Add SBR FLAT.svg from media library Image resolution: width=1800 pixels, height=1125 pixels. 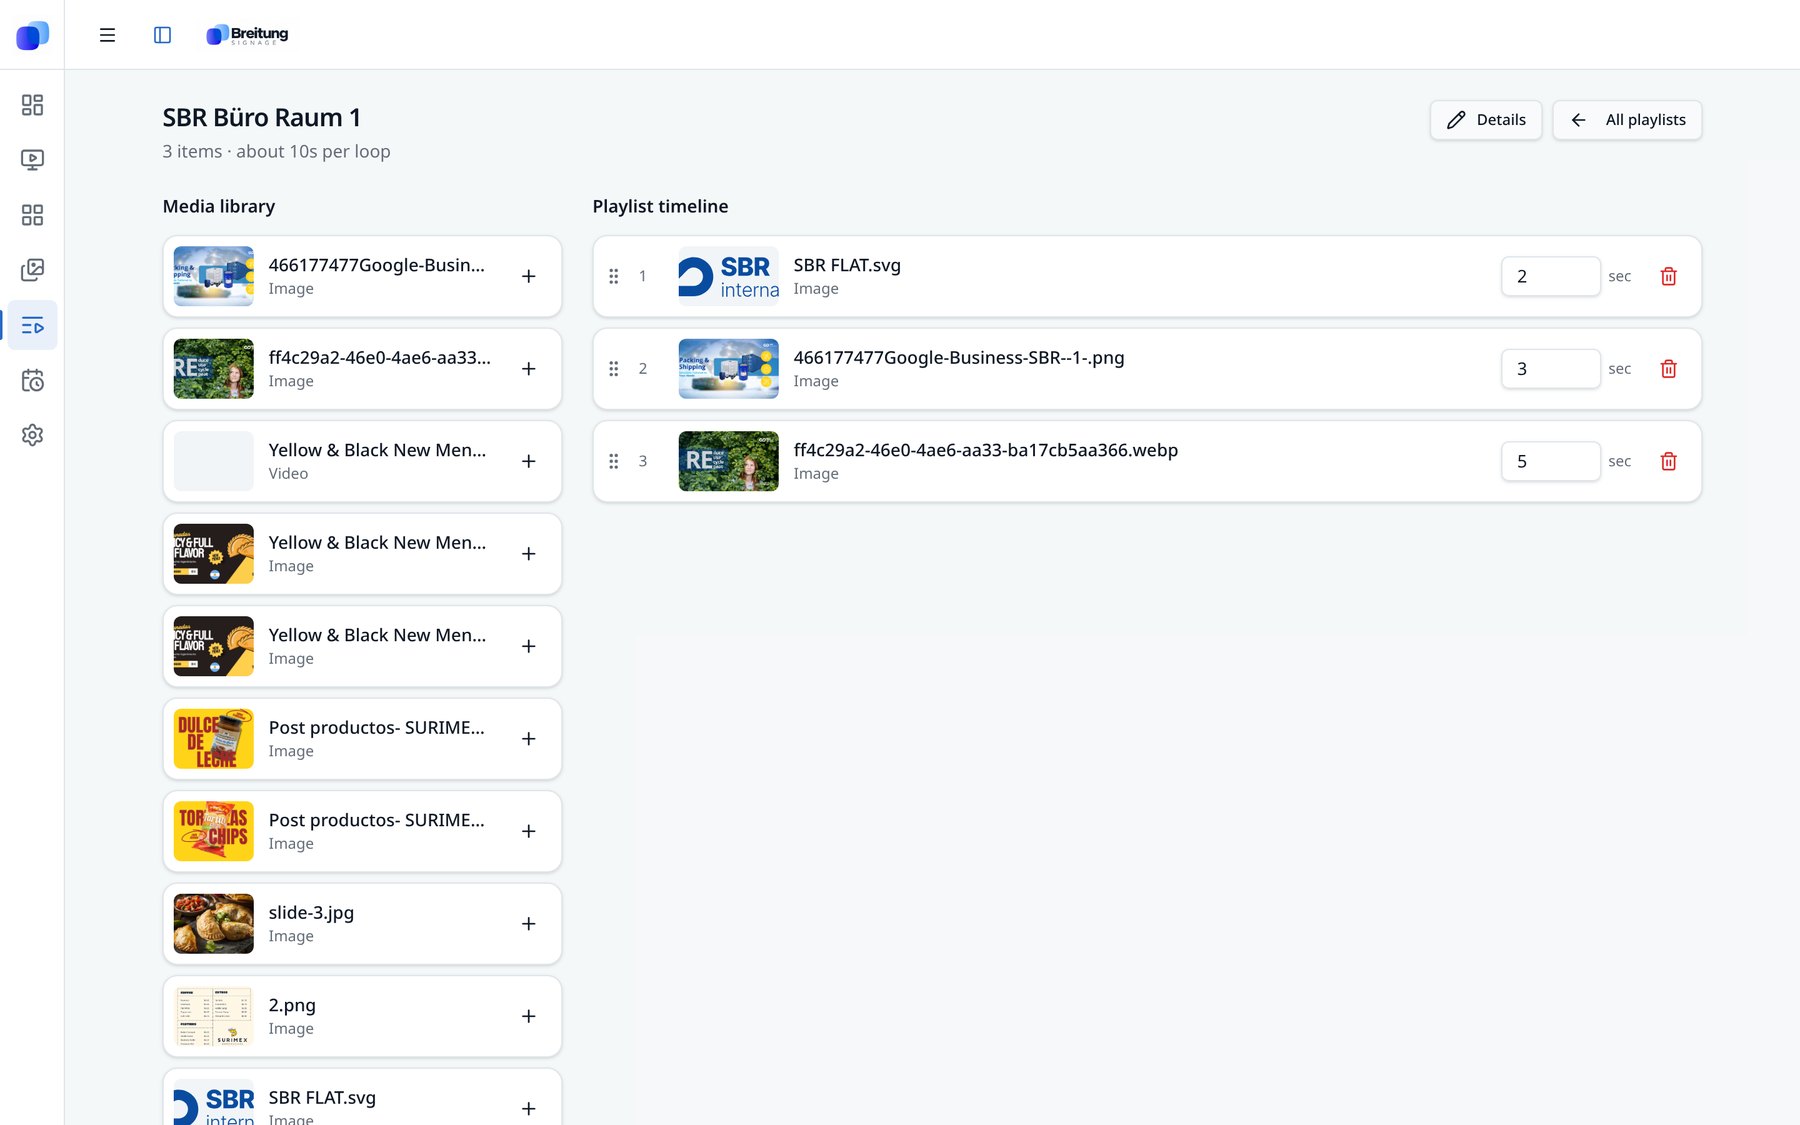coord(529,1108)
